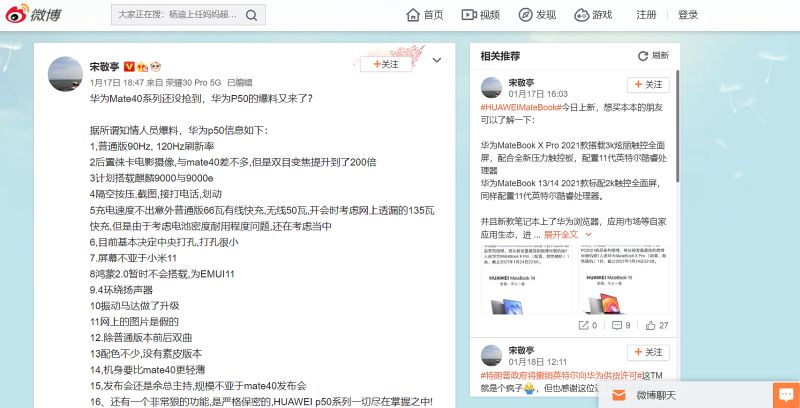Click text '13配色不少,没有素皮版本'
The height and width of the screenshot is (408, 800).
[x=146, y=353]
